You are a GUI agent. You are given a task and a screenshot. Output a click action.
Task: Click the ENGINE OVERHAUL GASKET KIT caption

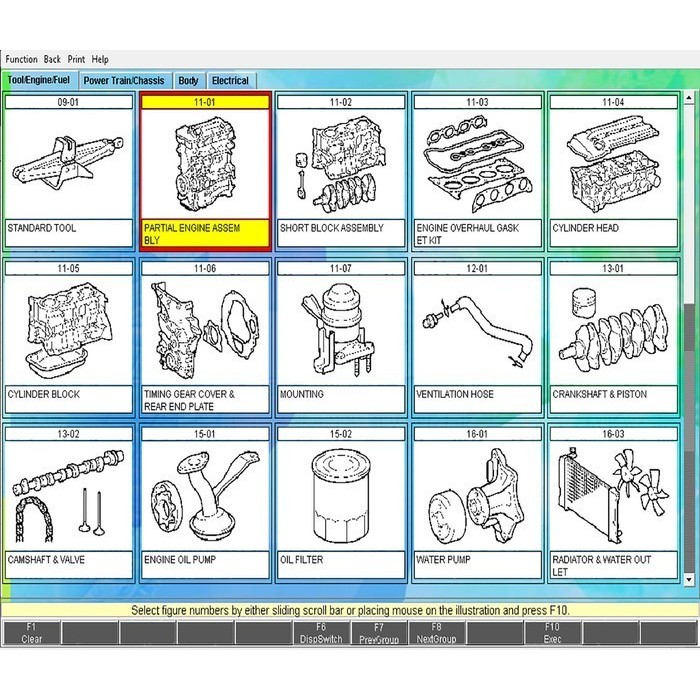(477, 233)
